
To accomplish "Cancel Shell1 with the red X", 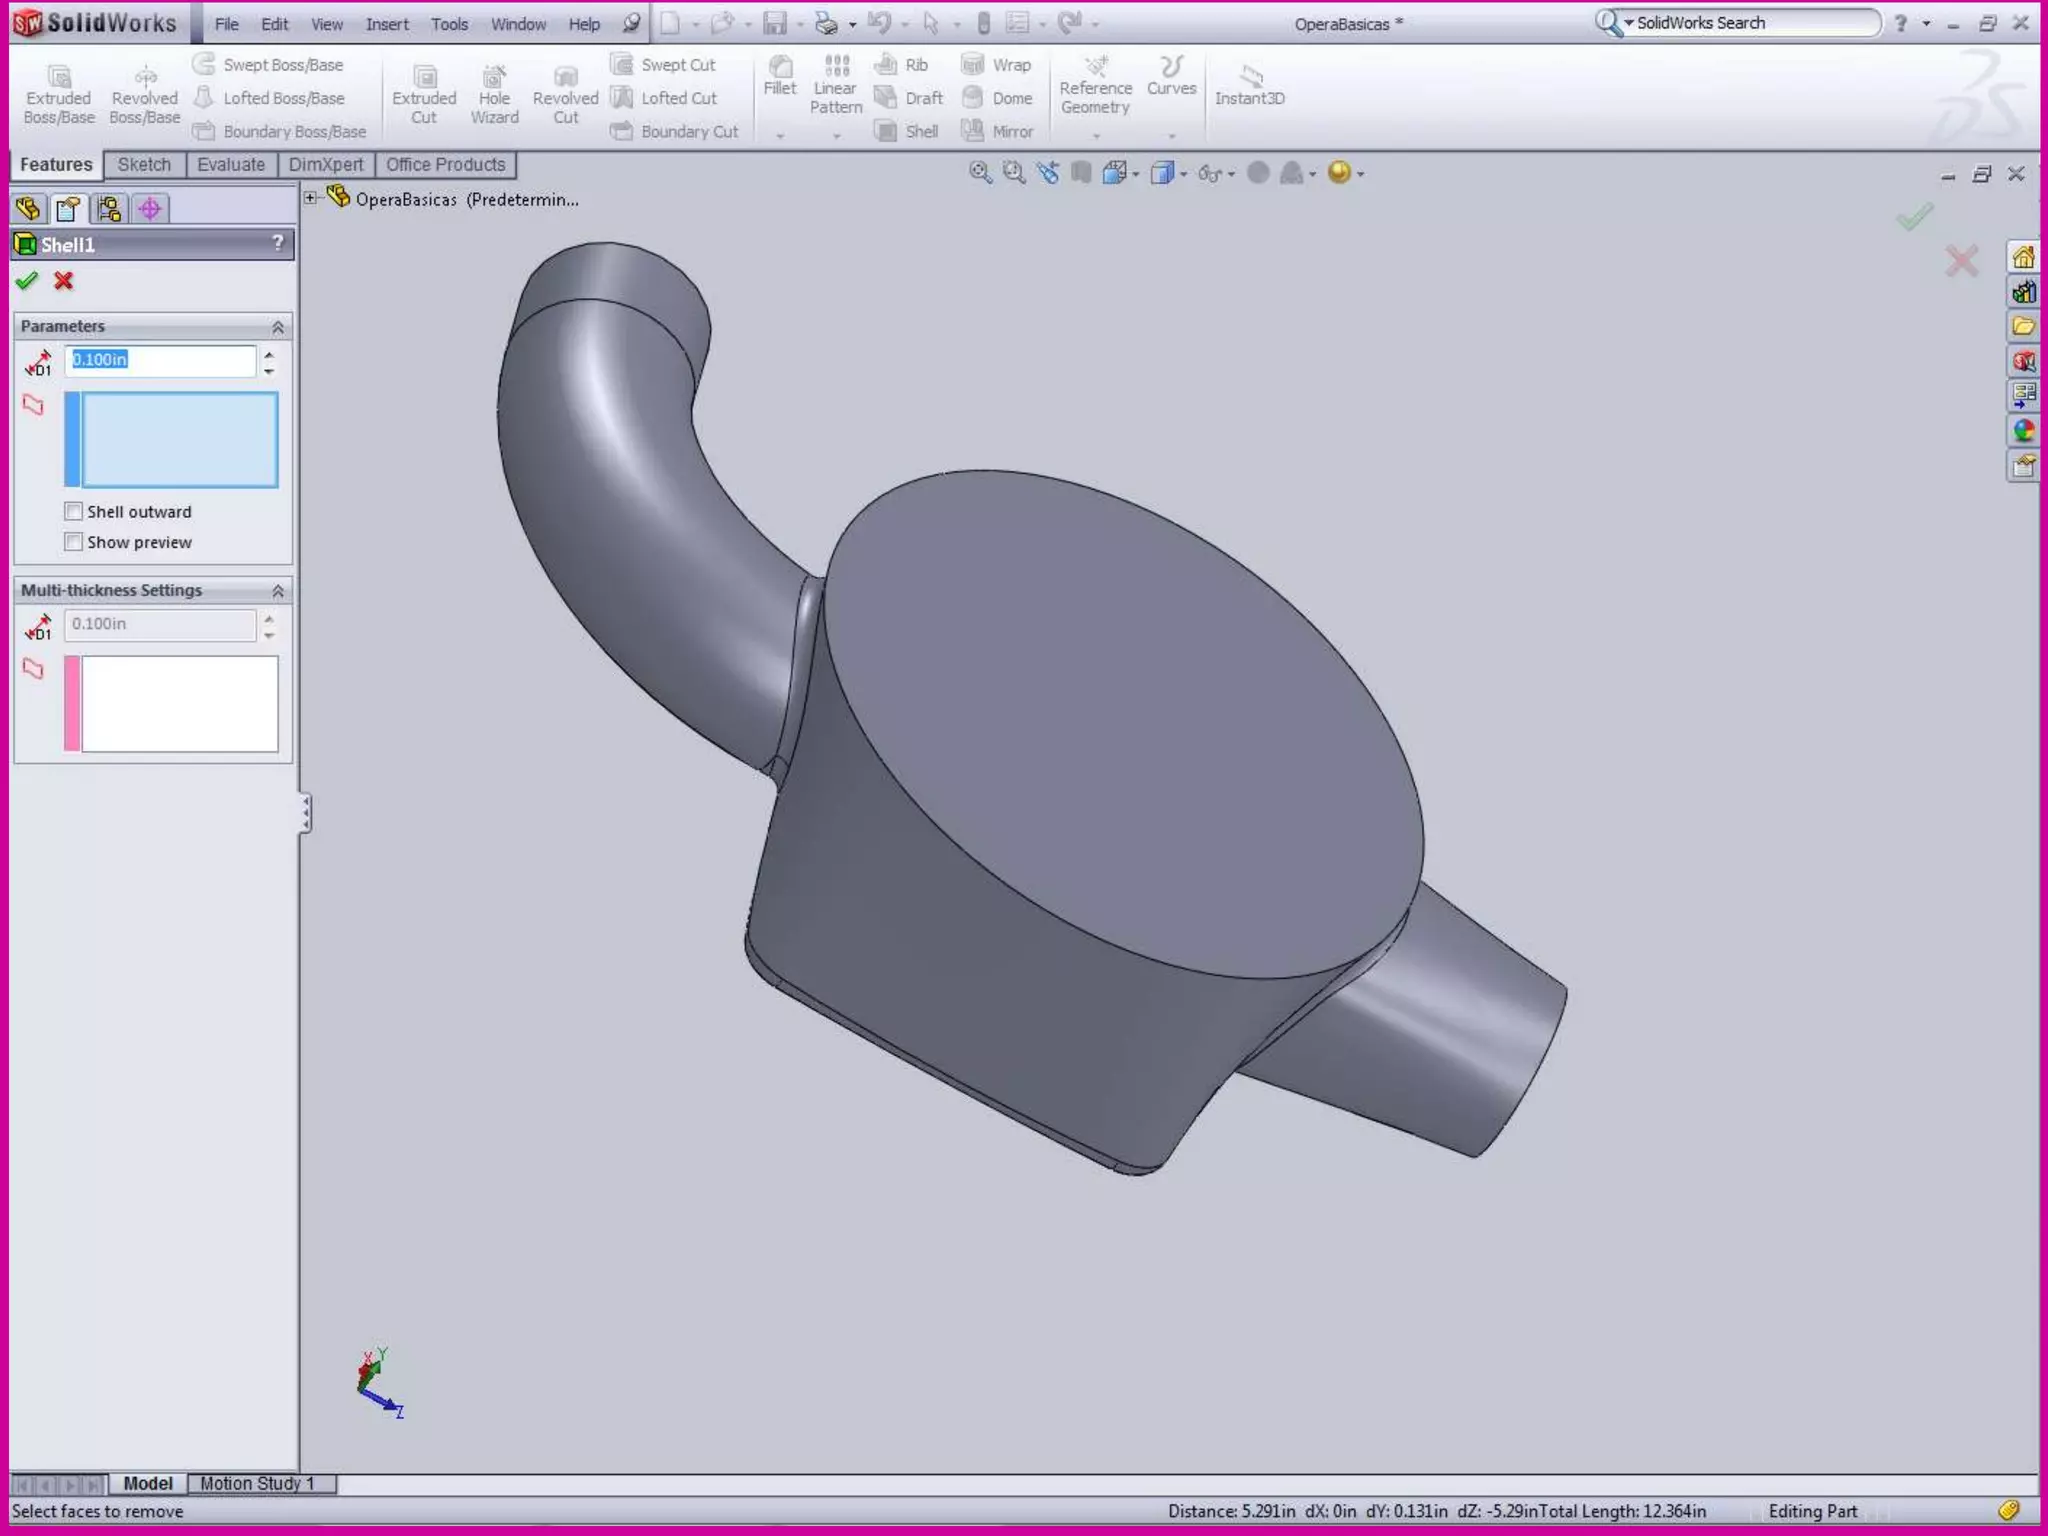I will coord(64,281).
